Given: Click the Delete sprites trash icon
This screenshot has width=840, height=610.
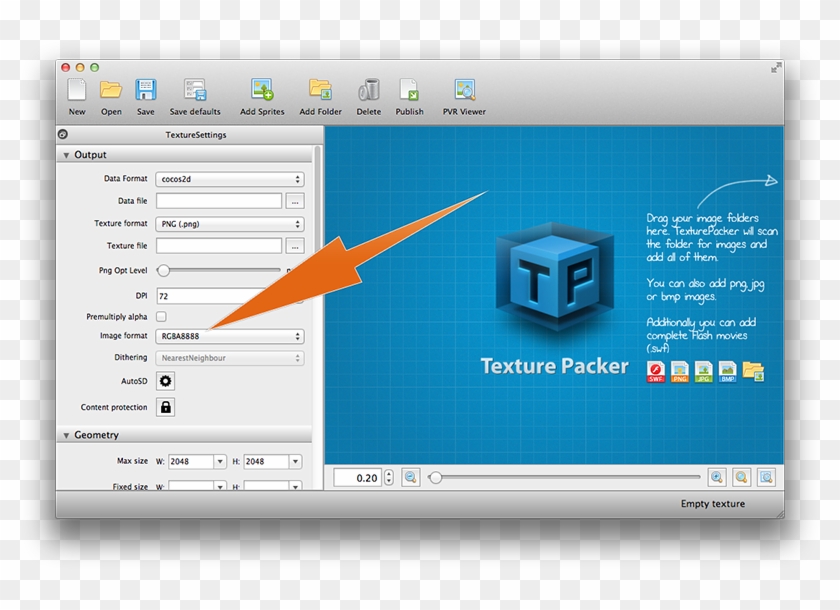Looking at the screenshot, I should tap(368, 90).
